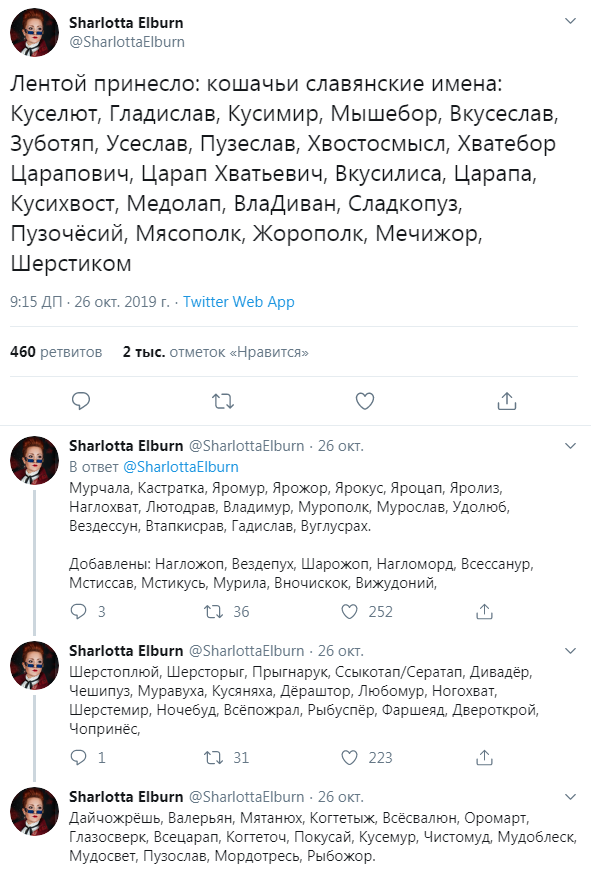Toggle like on the reply with 223 likes
591x870 pixels.
(x=349, y=759)
